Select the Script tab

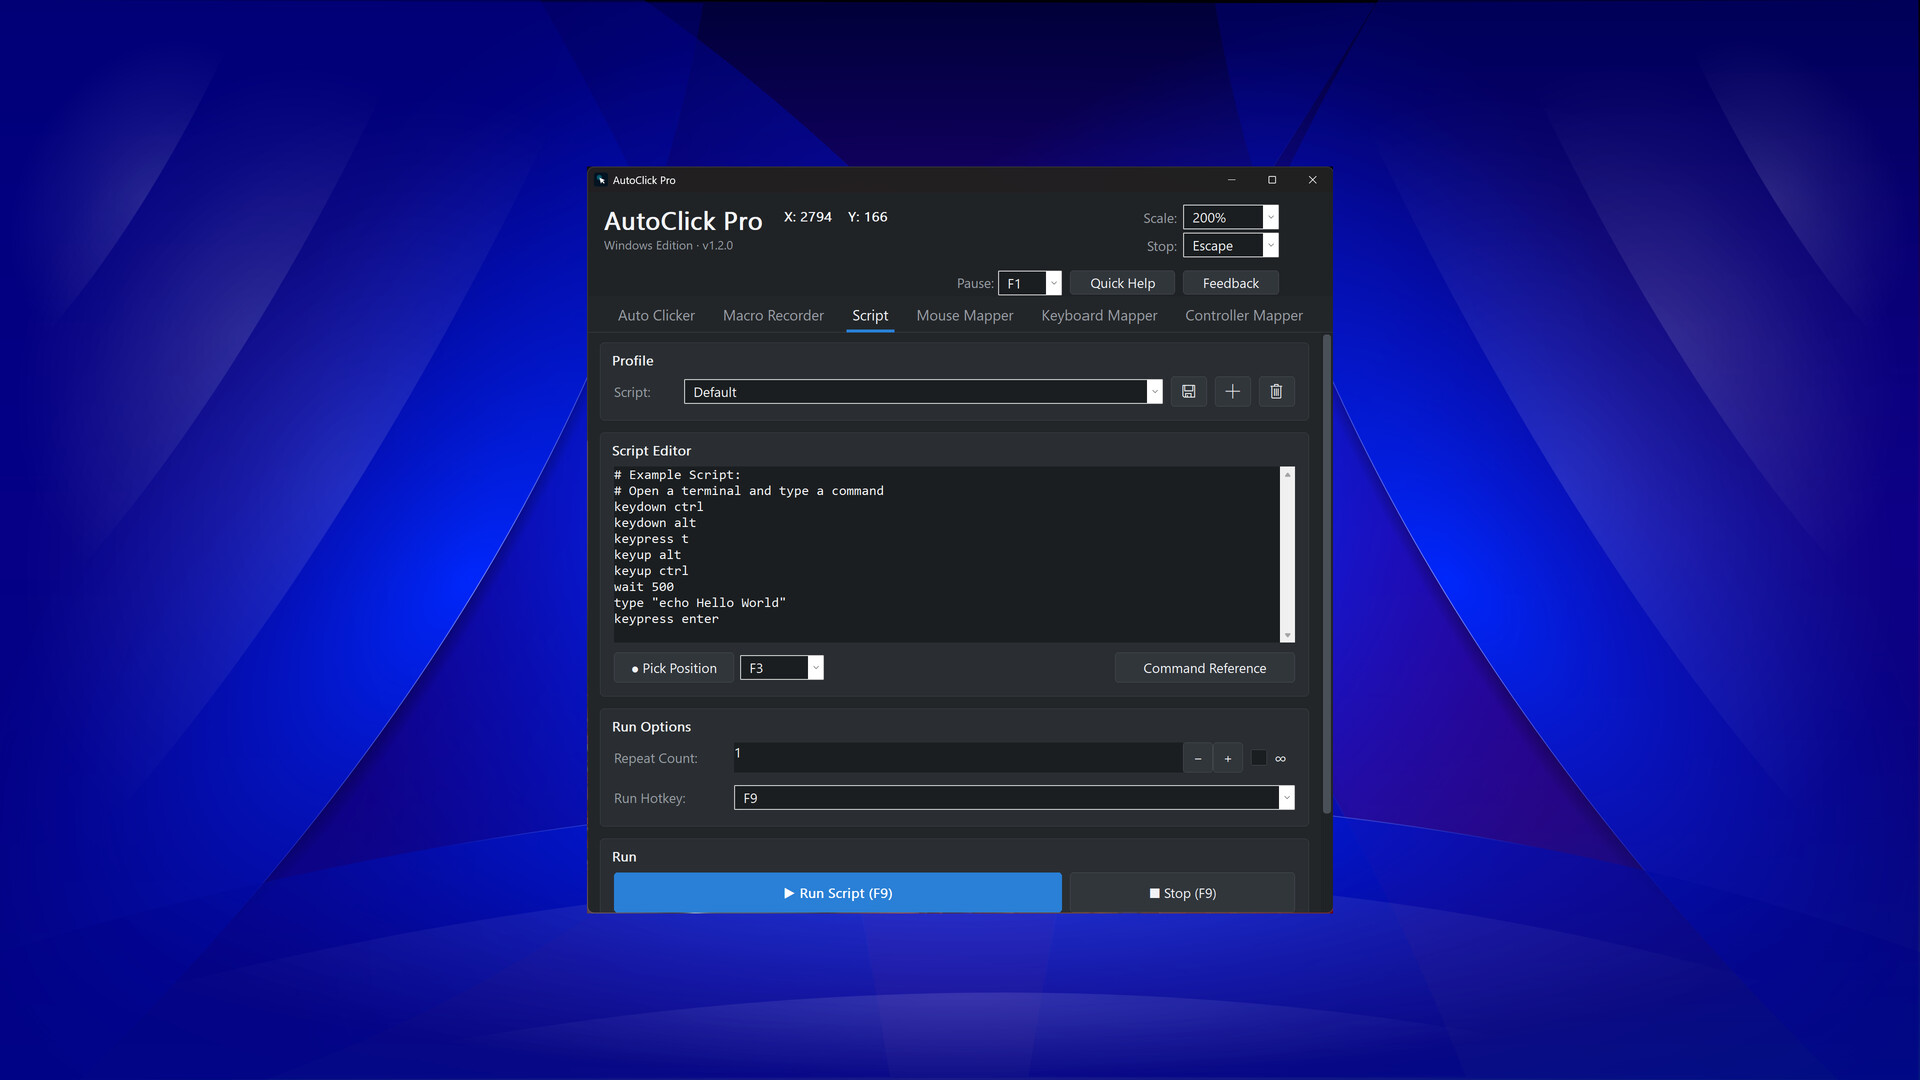[870, 315]
